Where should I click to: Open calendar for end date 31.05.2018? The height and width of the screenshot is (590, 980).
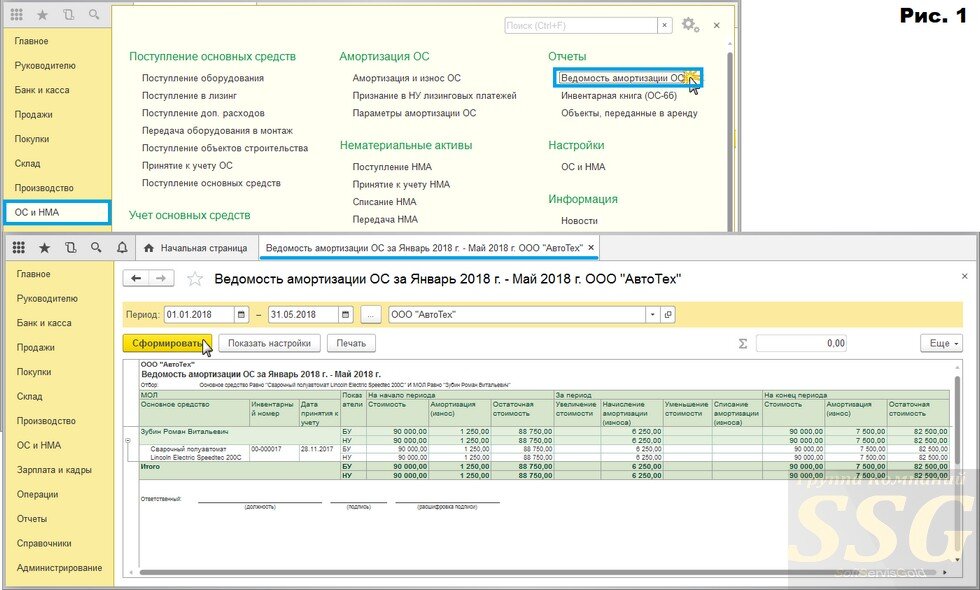346,314
